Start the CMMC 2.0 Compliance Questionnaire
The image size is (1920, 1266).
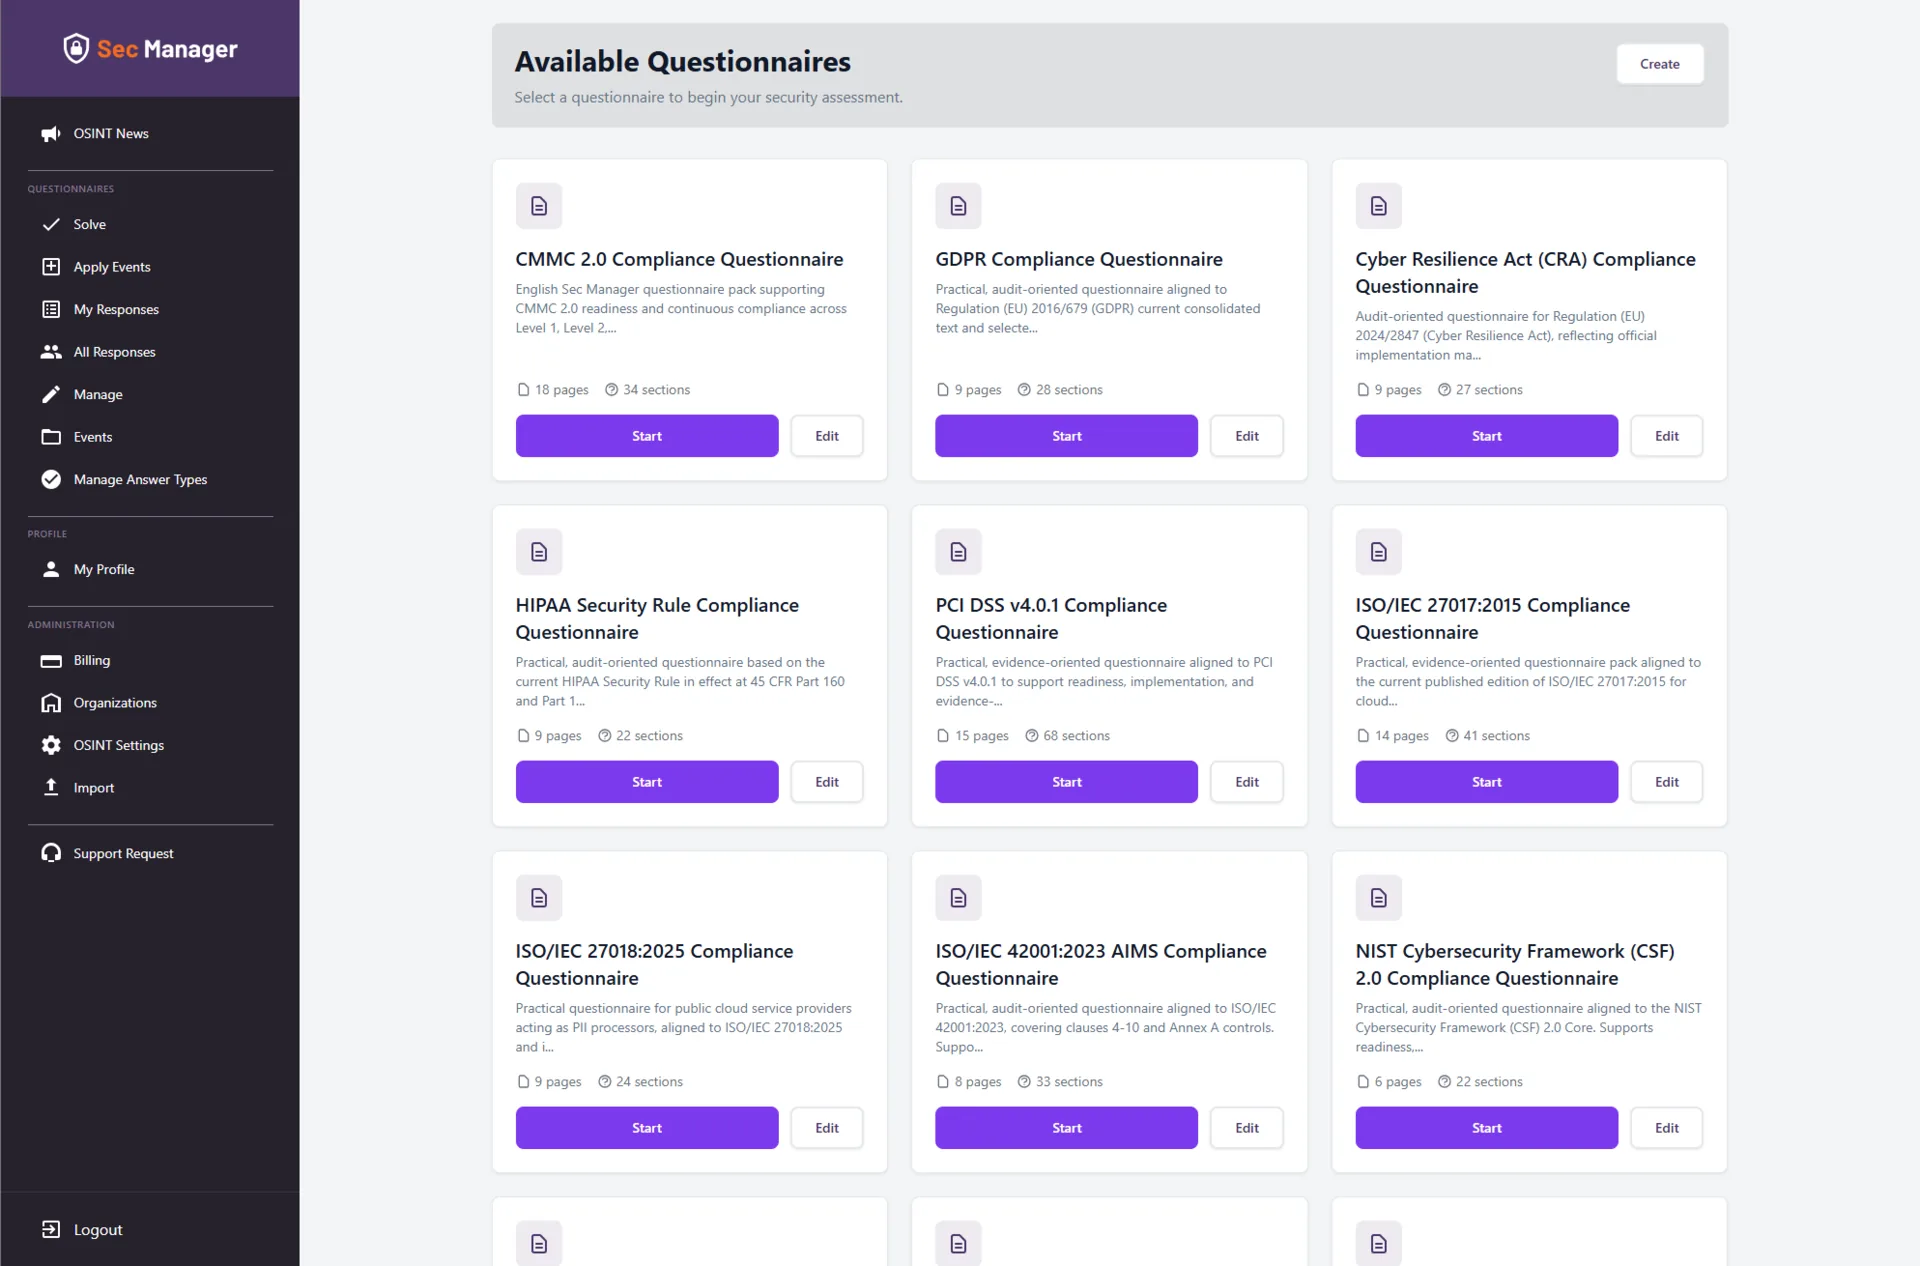pos(647,436)
